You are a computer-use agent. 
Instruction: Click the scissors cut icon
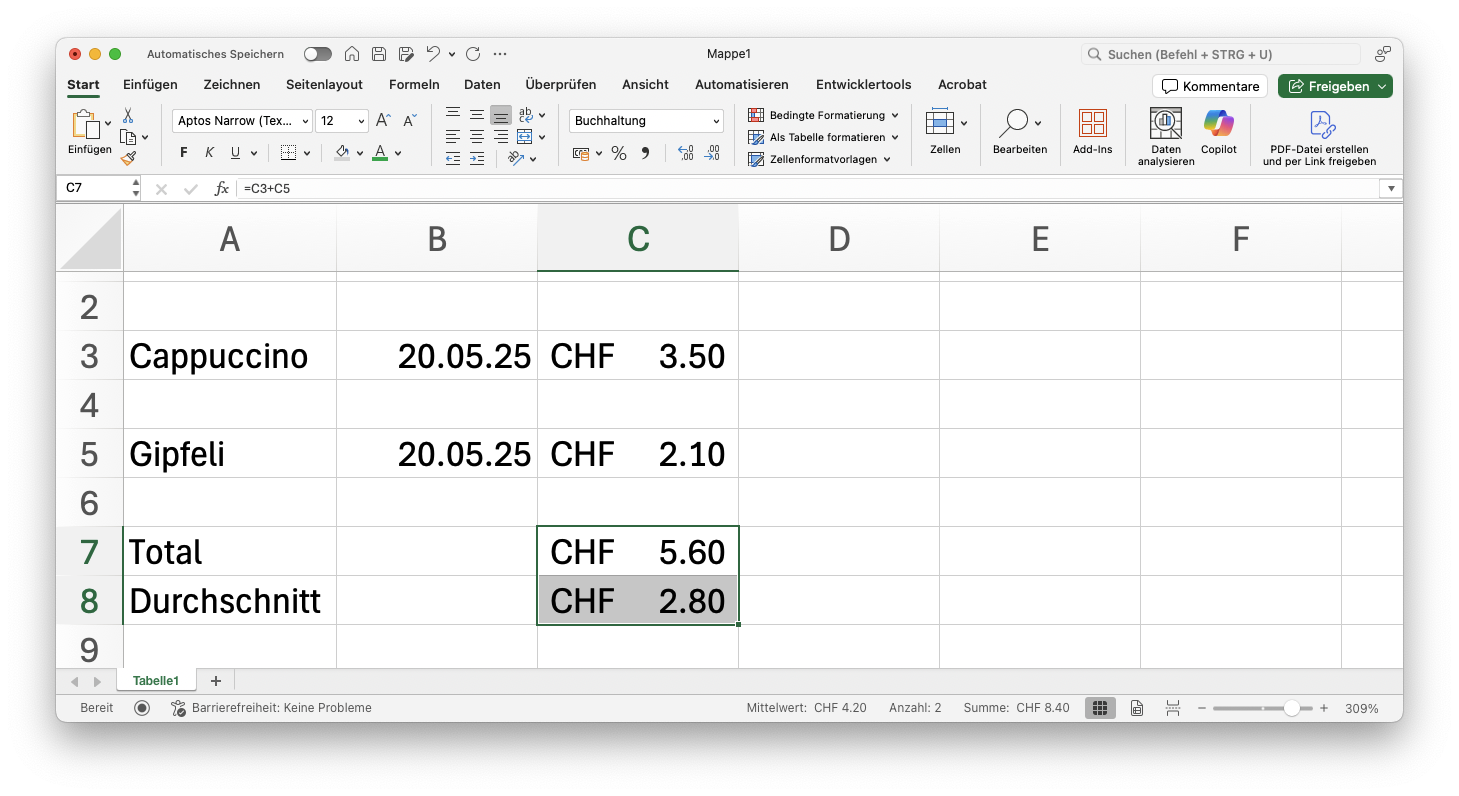(x=128, y=116)
